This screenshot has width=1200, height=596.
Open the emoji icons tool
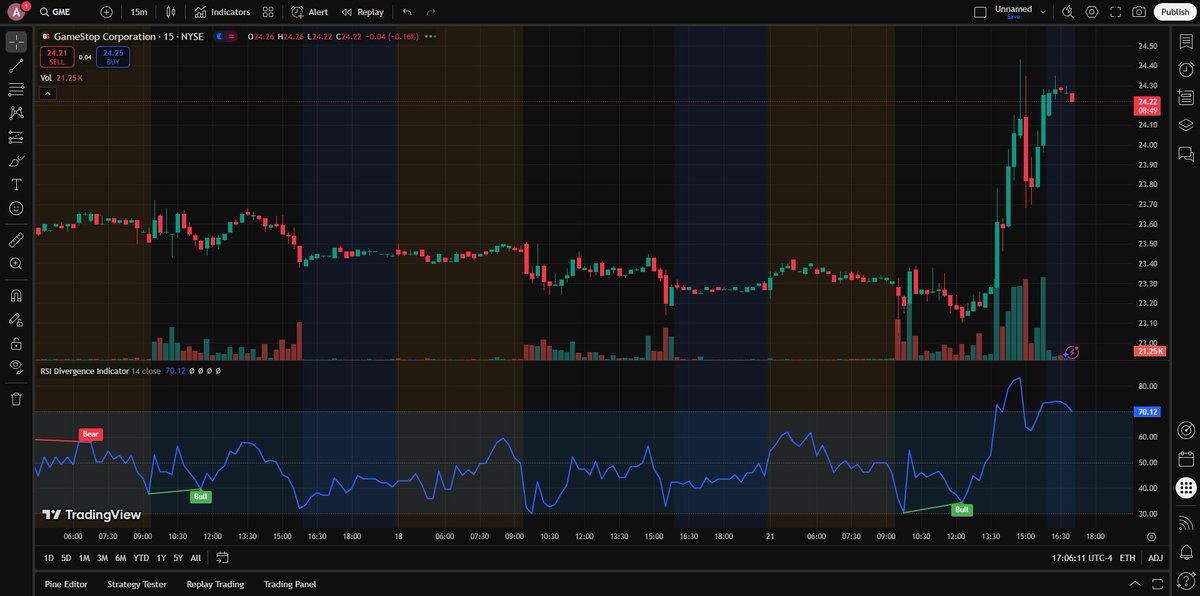tap(16, 208)
